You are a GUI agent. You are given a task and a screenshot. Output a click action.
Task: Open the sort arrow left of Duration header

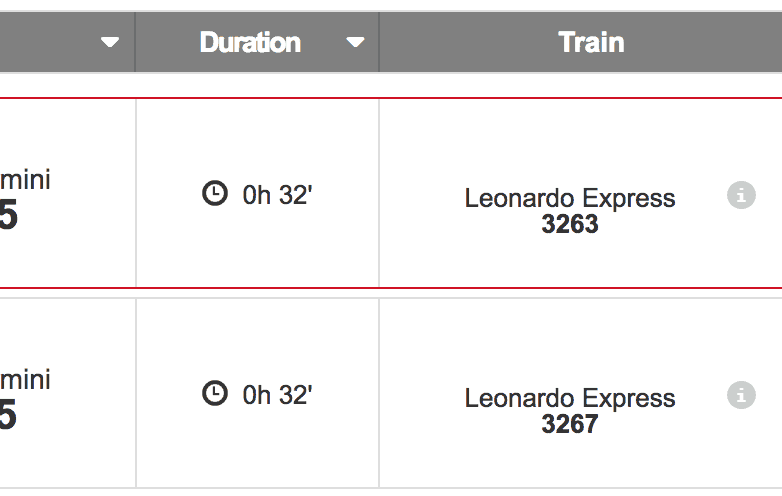[x=110, y=42]
